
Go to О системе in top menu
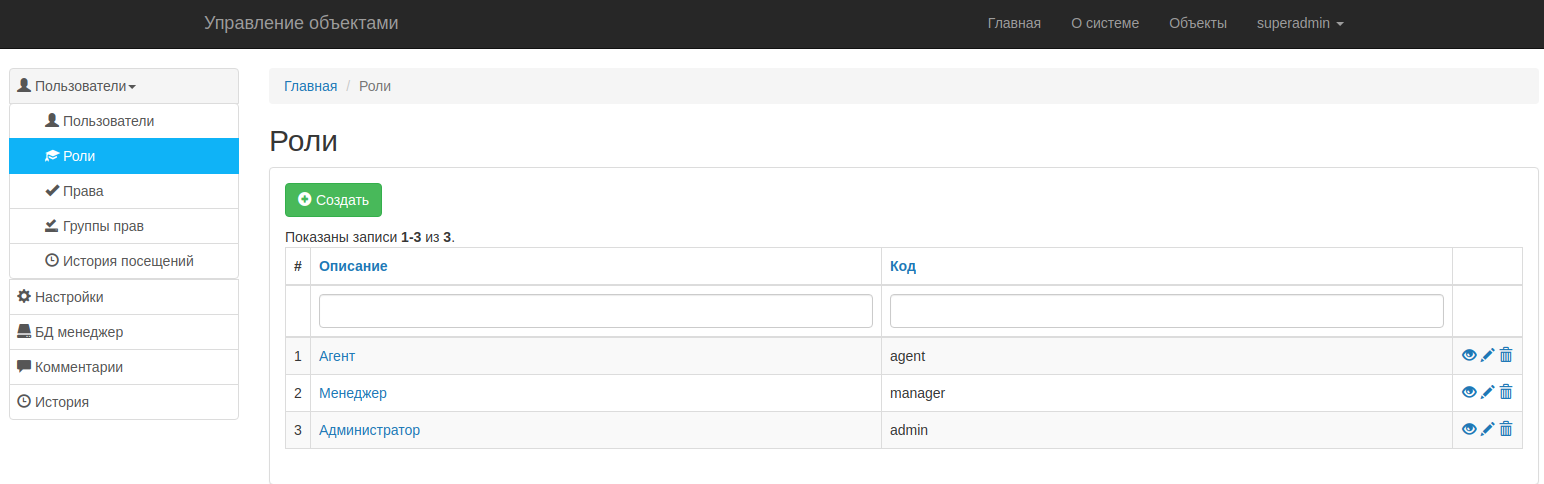1104,23
